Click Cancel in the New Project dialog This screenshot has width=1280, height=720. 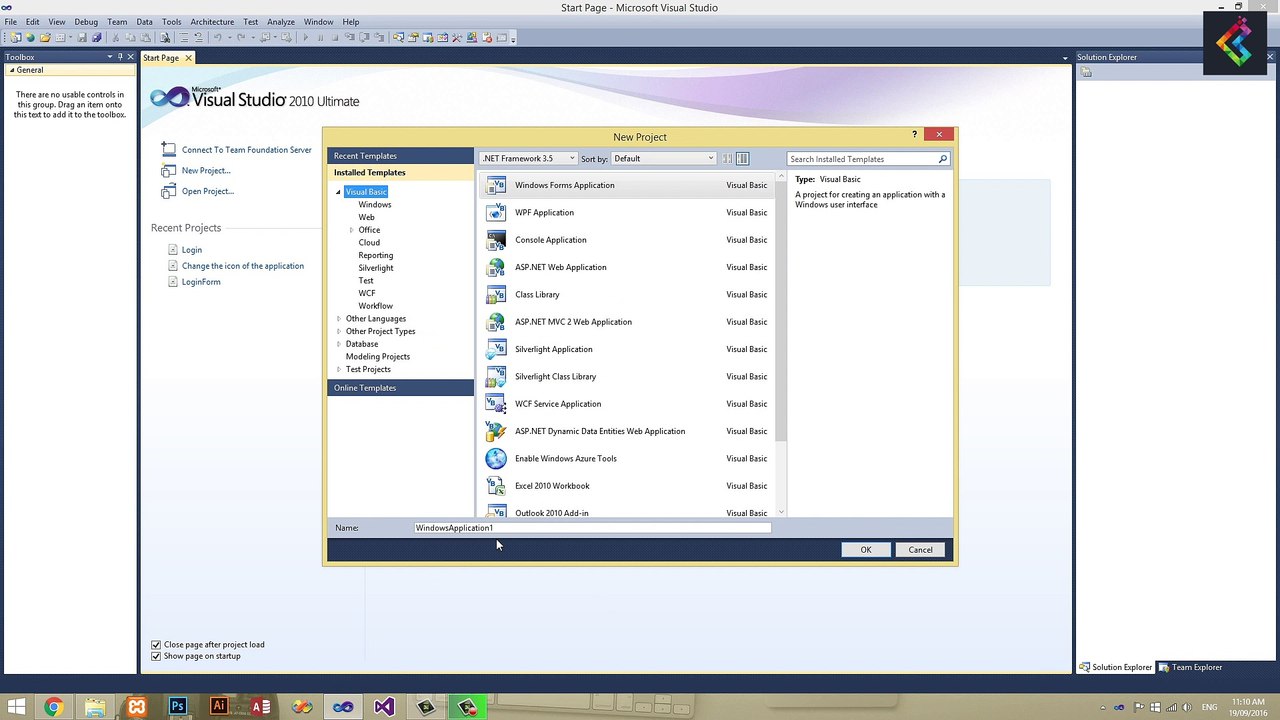click(920, 550)
